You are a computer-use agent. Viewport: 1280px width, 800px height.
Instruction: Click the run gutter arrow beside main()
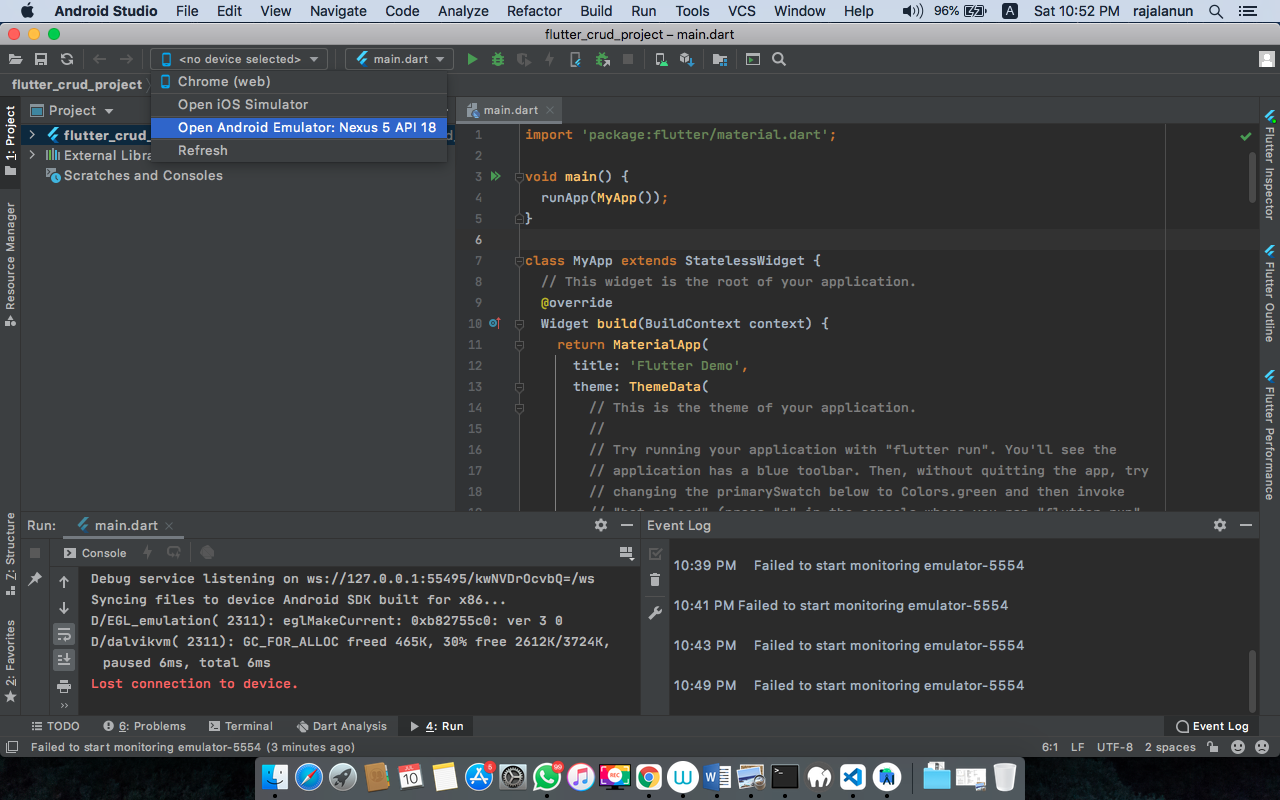point(495,177)
